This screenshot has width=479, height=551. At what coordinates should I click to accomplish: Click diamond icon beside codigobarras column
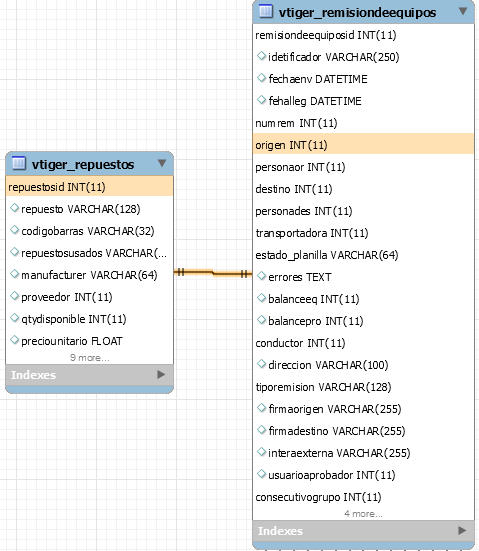(14, 230)
